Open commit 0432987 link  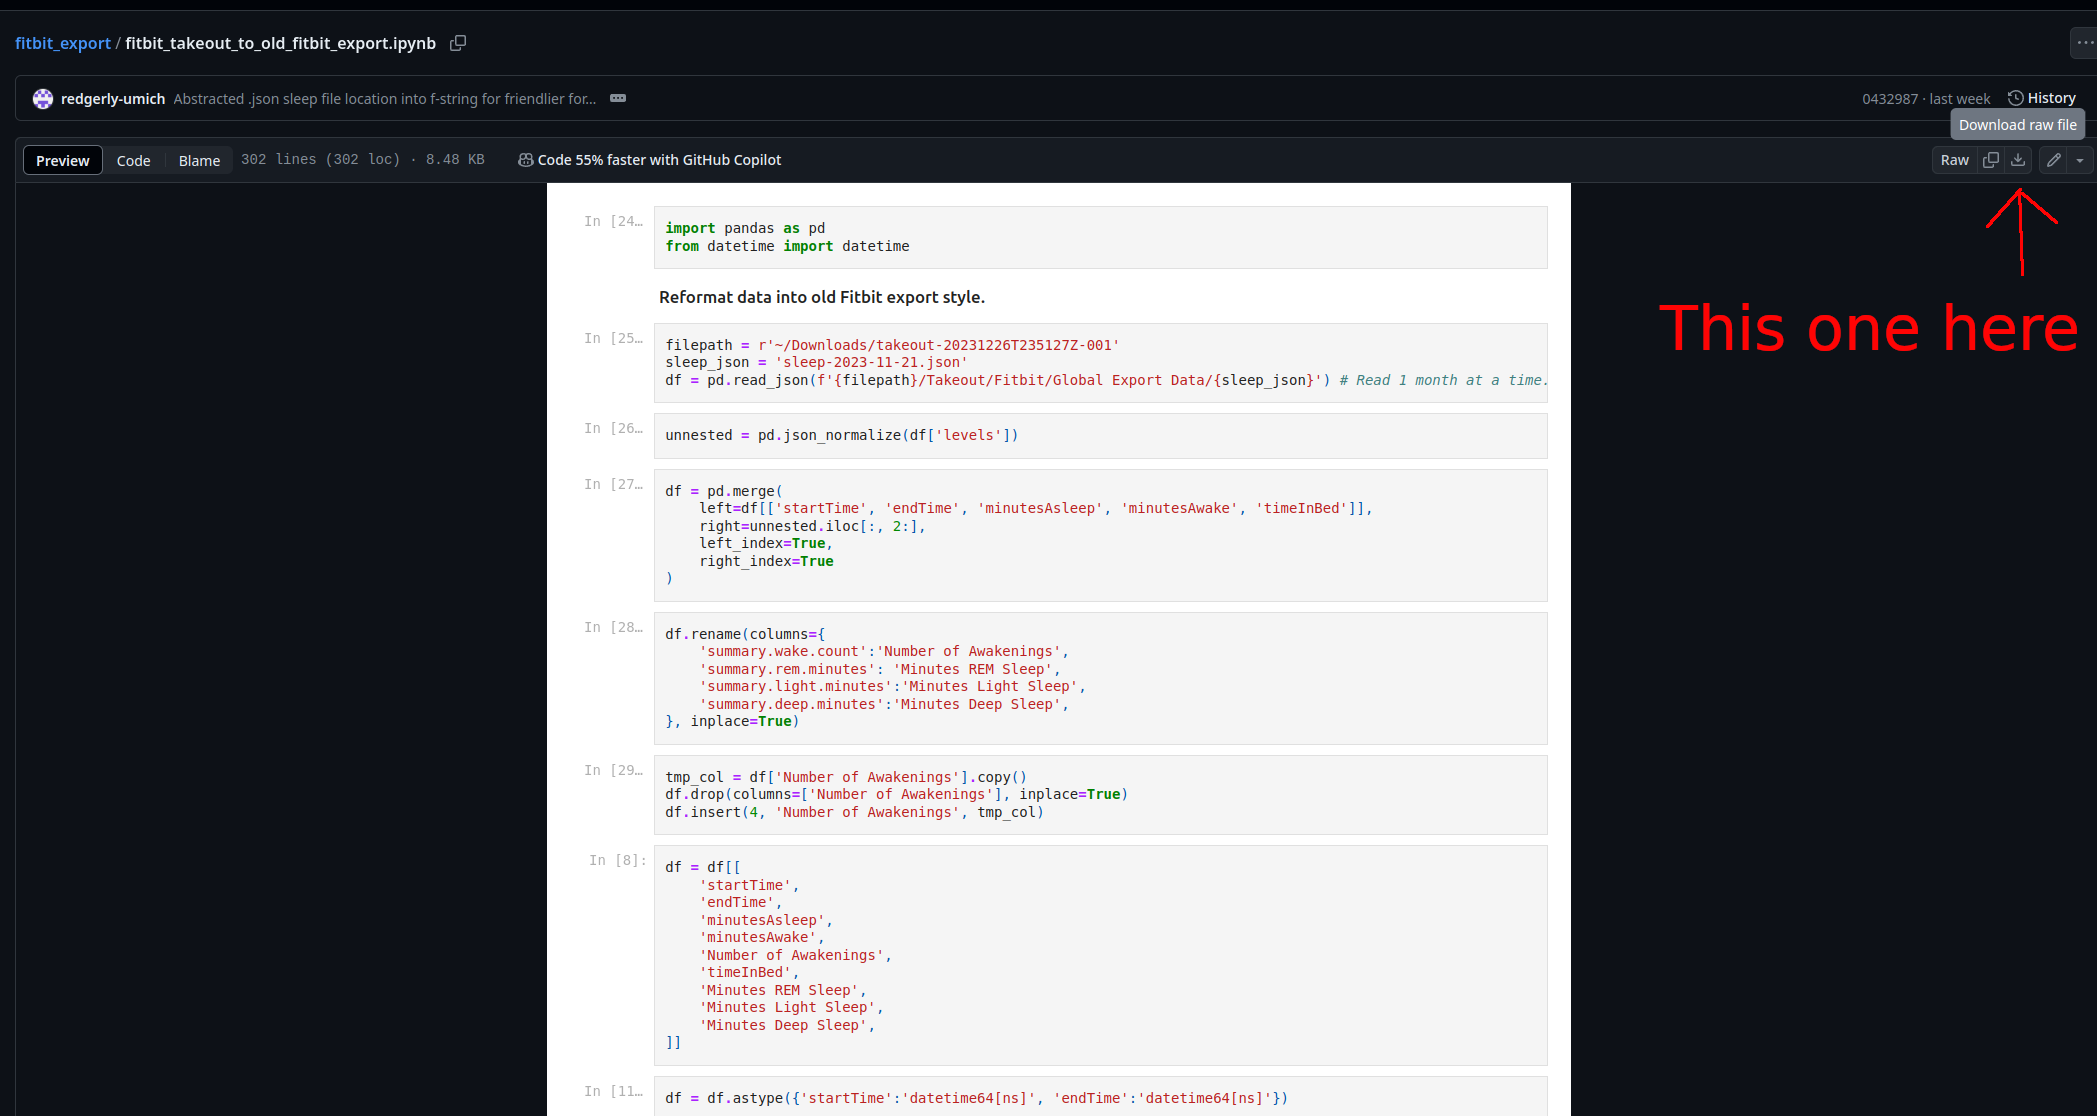tap(1889, 99)
